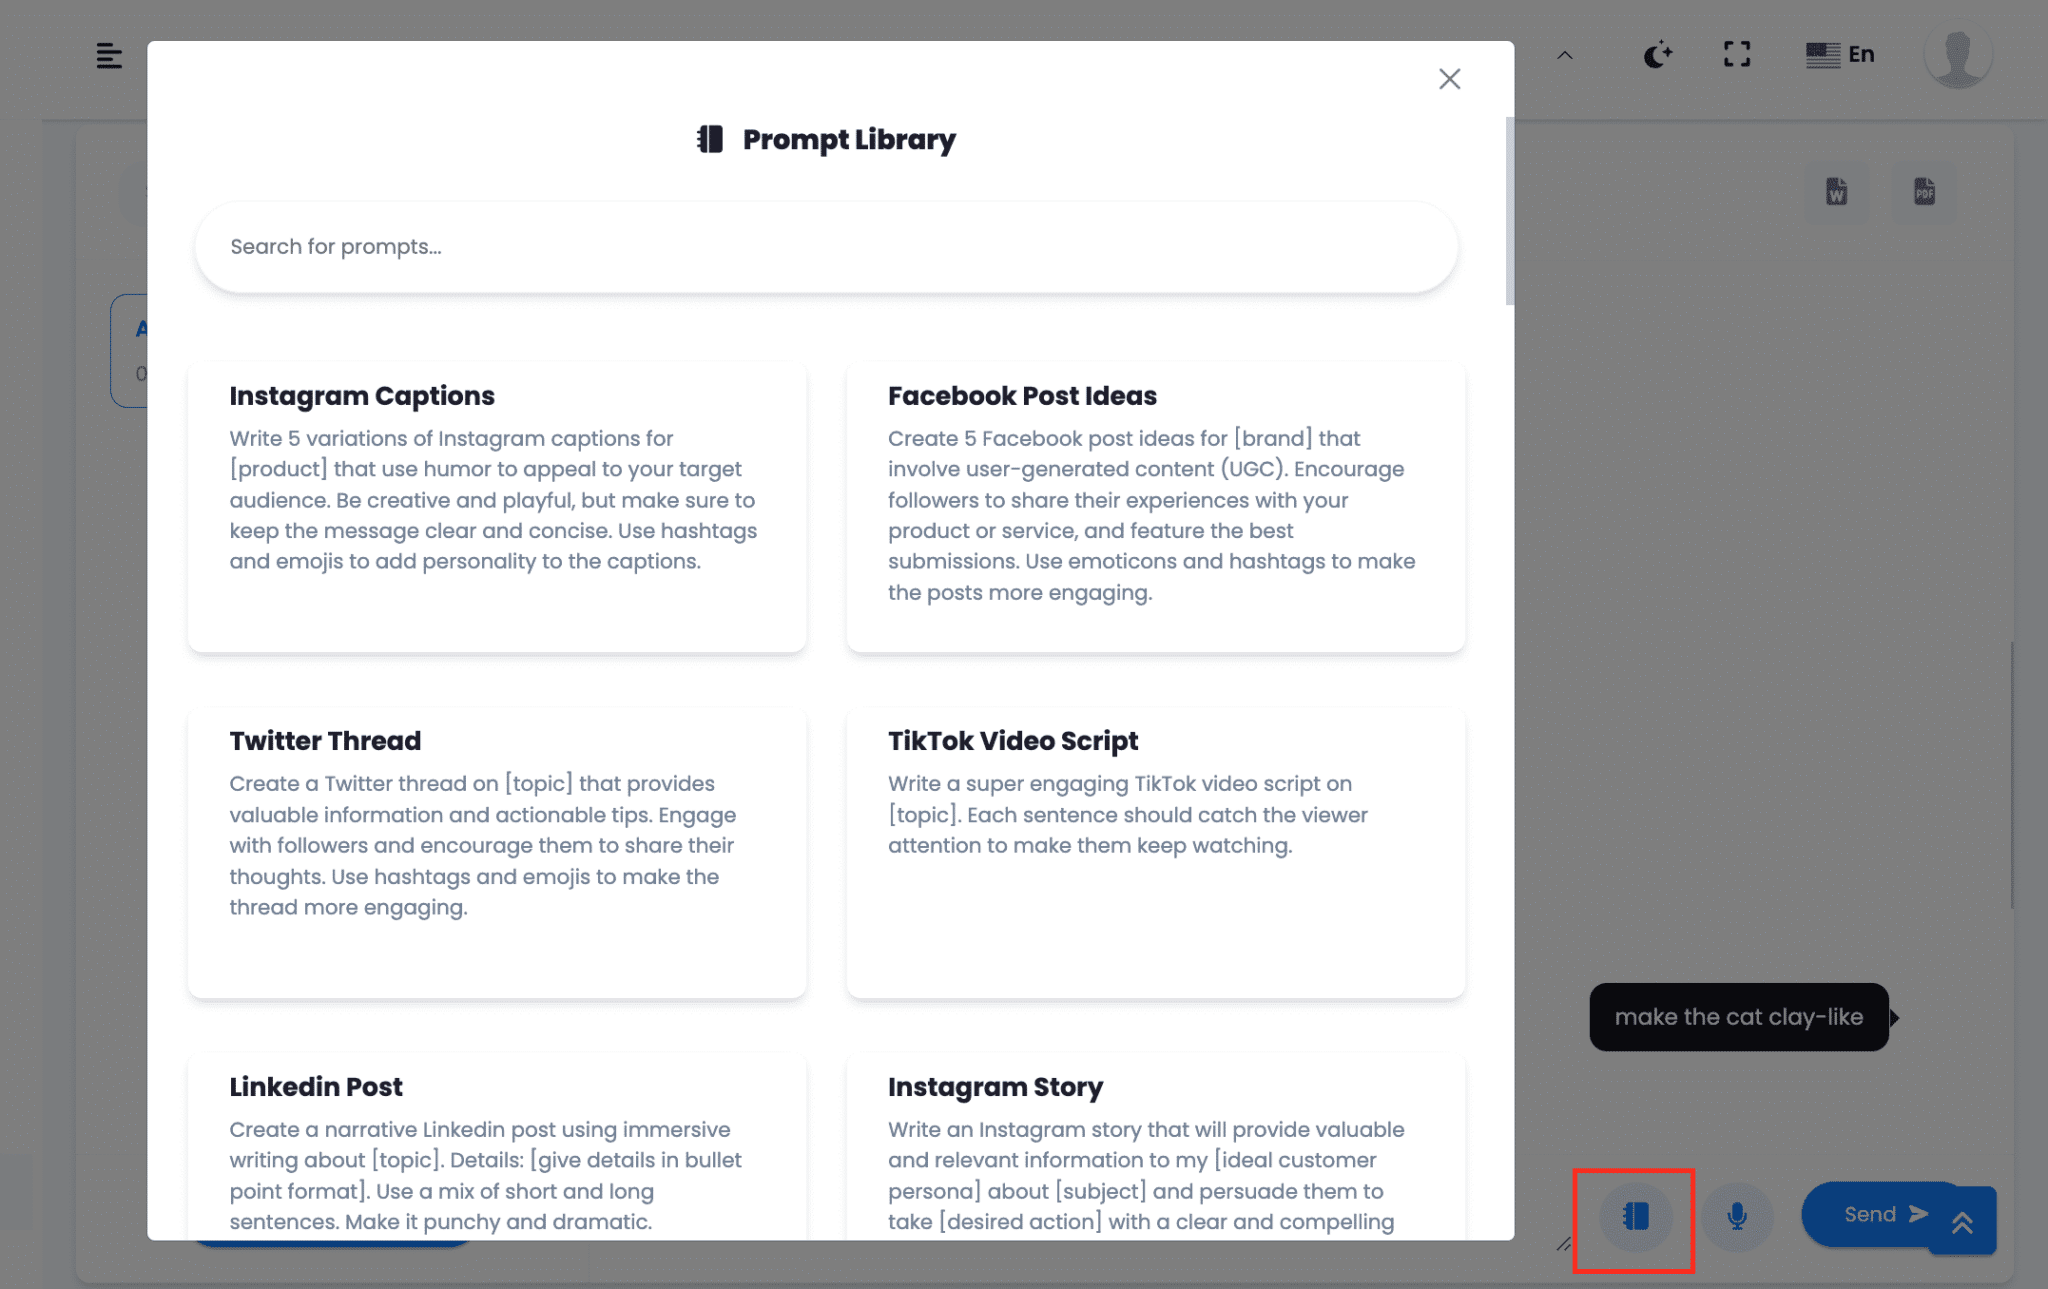This screenshot has width=2048, height=1289.
Task: Select the Instagram Captions prompt card
Action: (497, 506)
